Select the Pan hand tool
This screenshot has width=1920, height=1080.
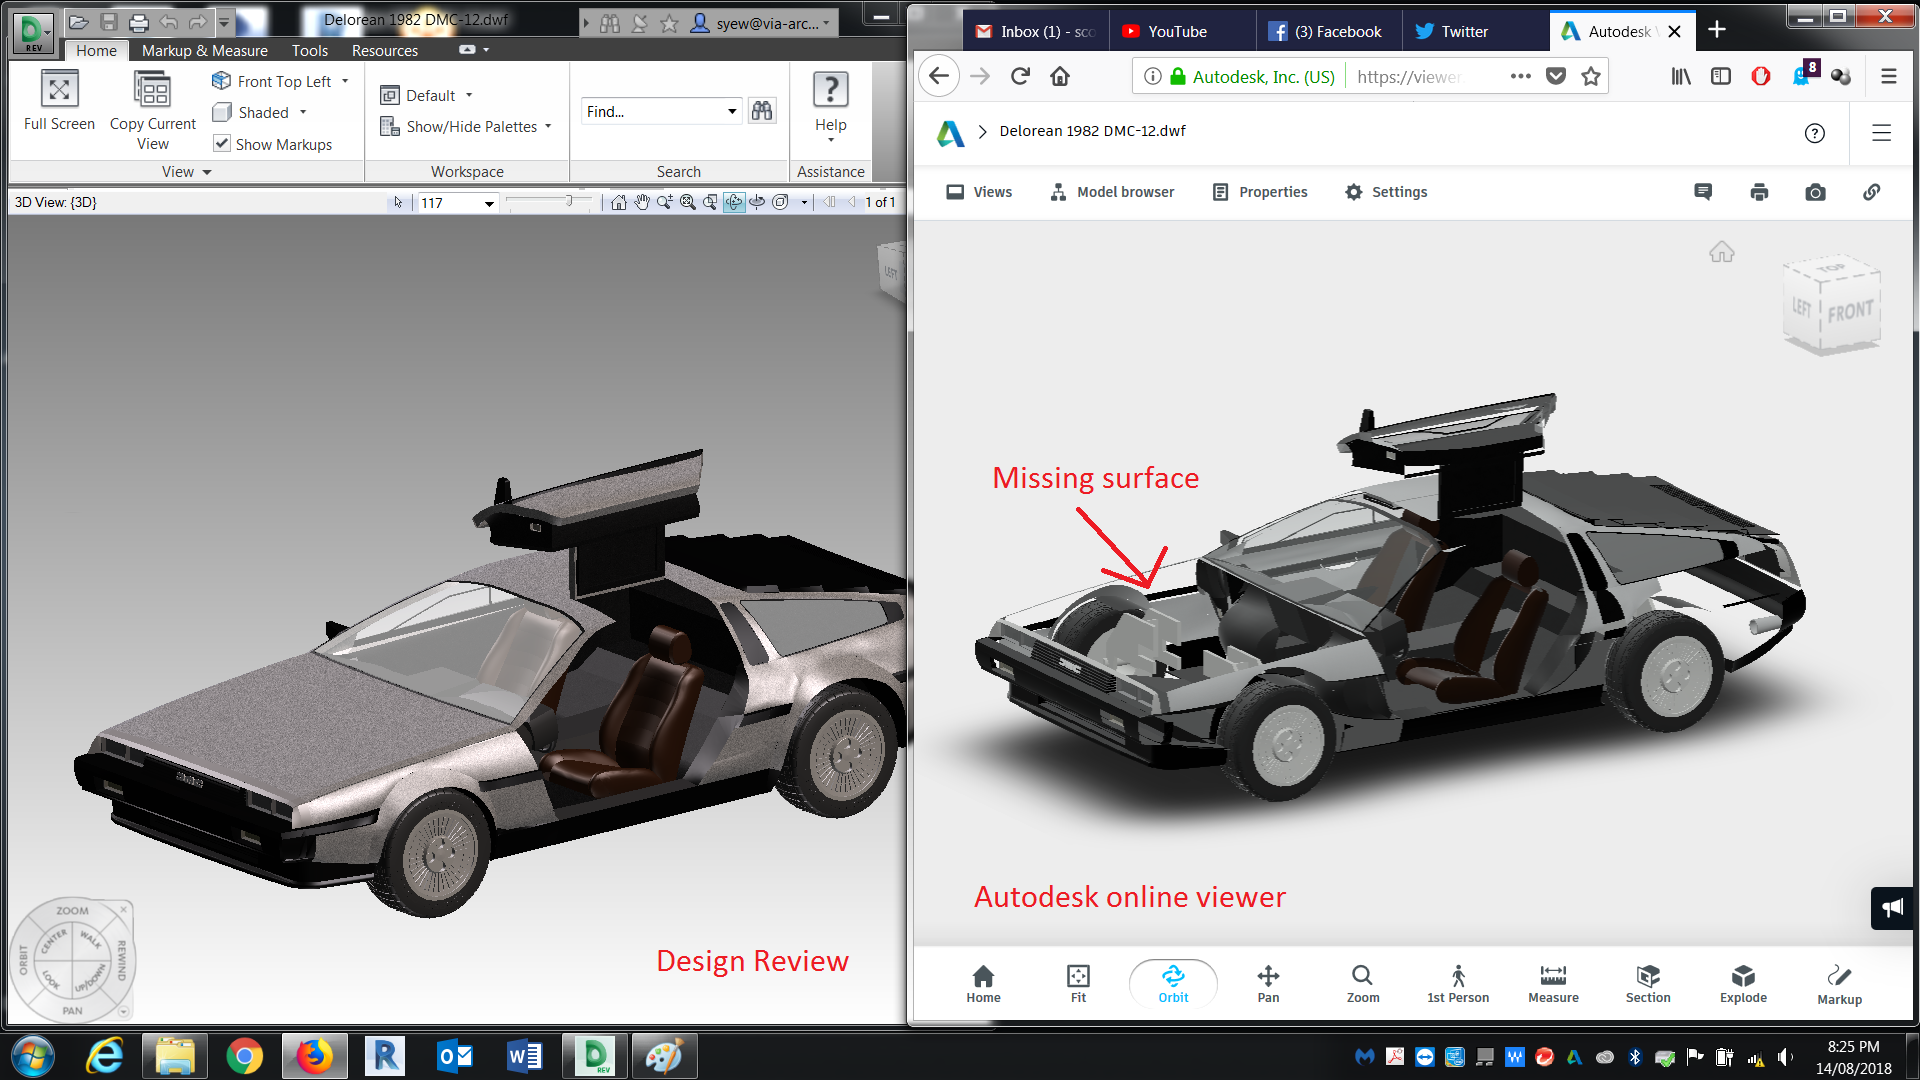641,202
